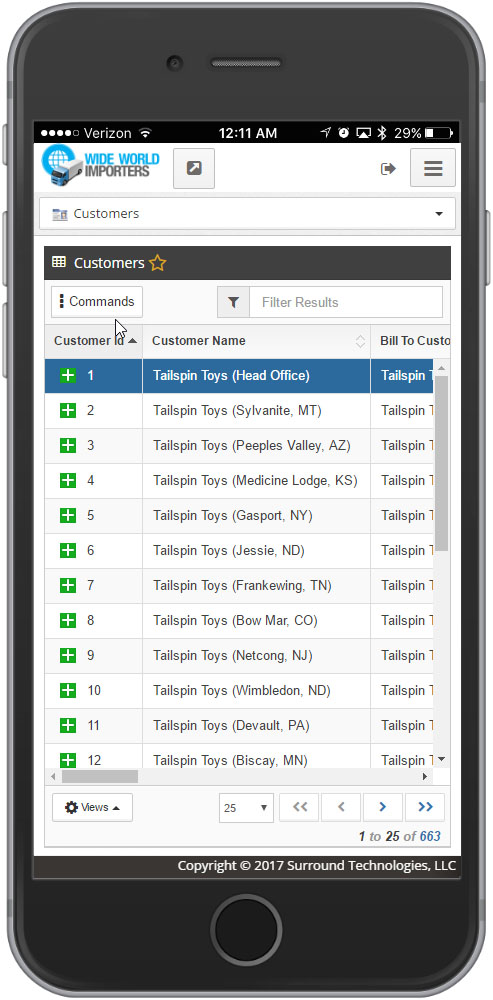Click the filter funnel icon
Image resolution: width=493 pixels, height=1000 pixels.
(x=233, y=302)
